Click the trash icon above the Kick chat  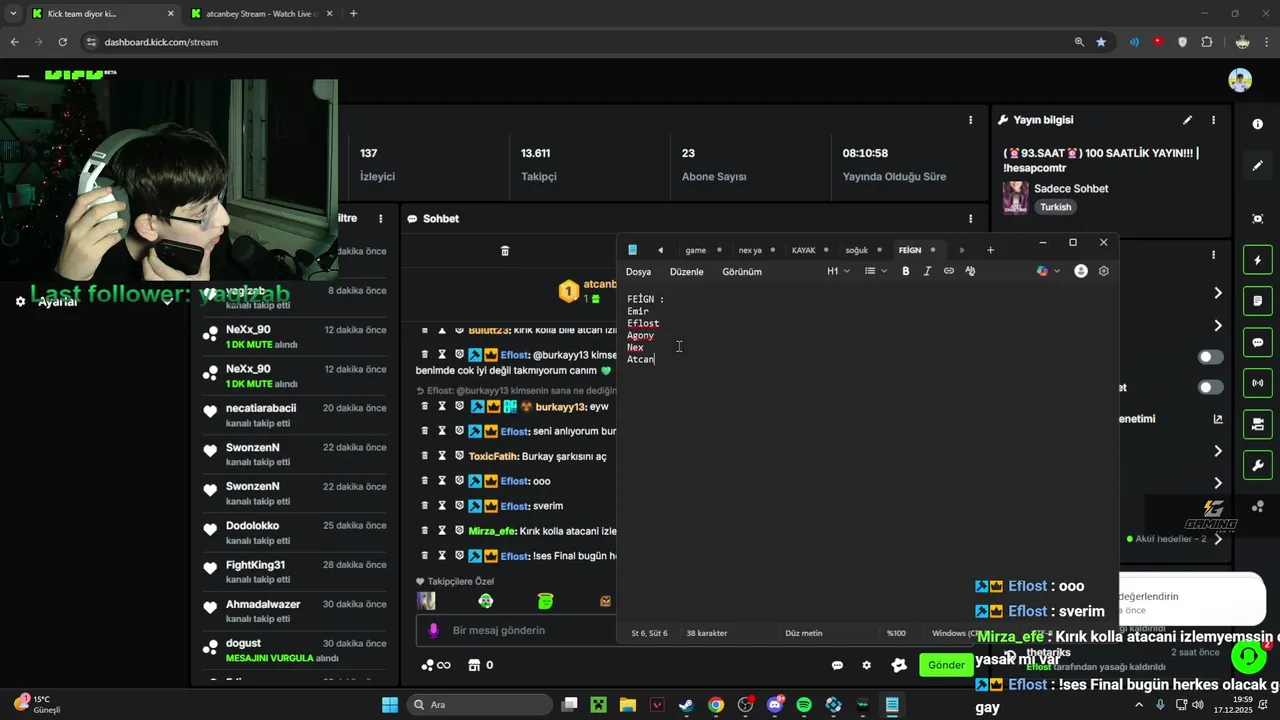pos(505,251)
